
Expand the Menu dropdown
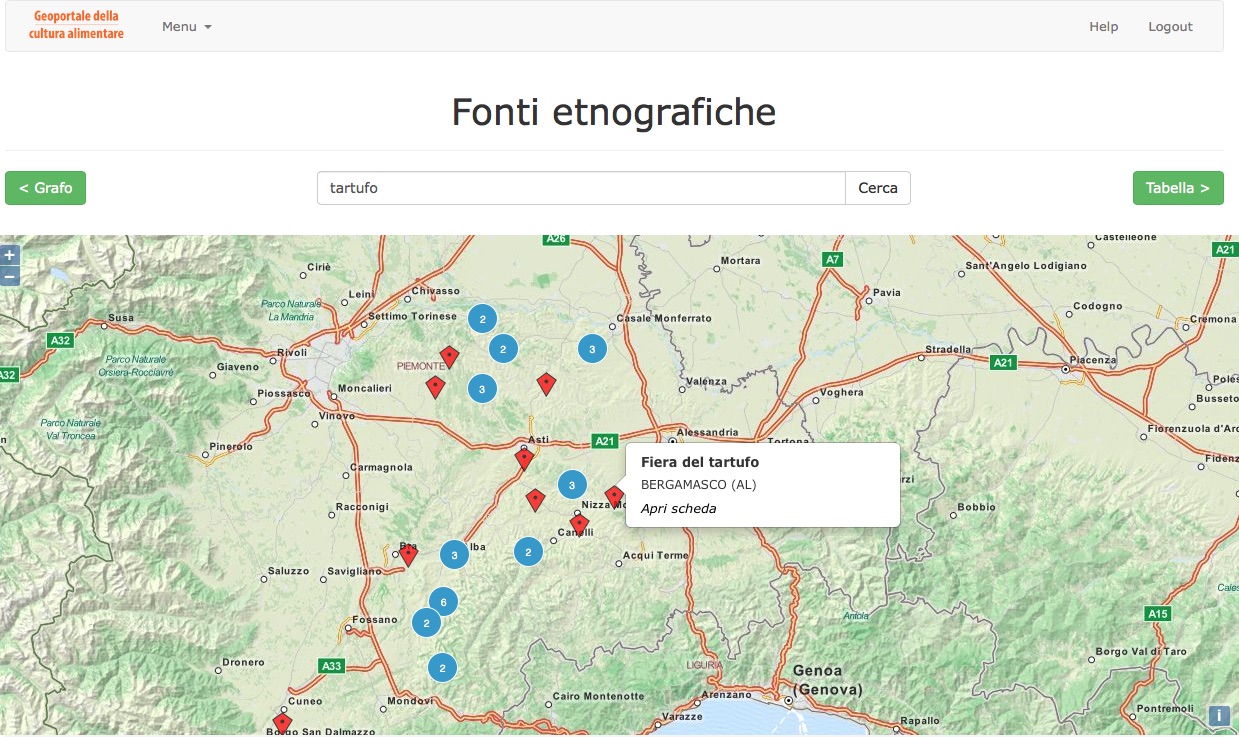tap(187, 27)
